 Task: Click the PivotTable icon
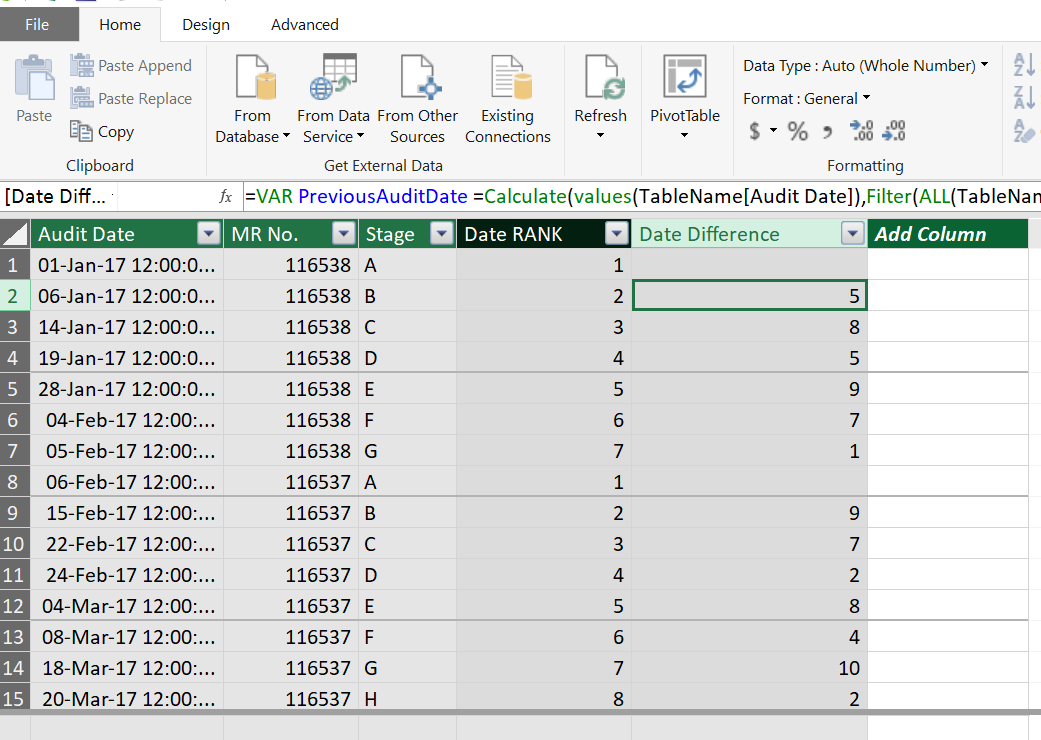click(684, 77)
